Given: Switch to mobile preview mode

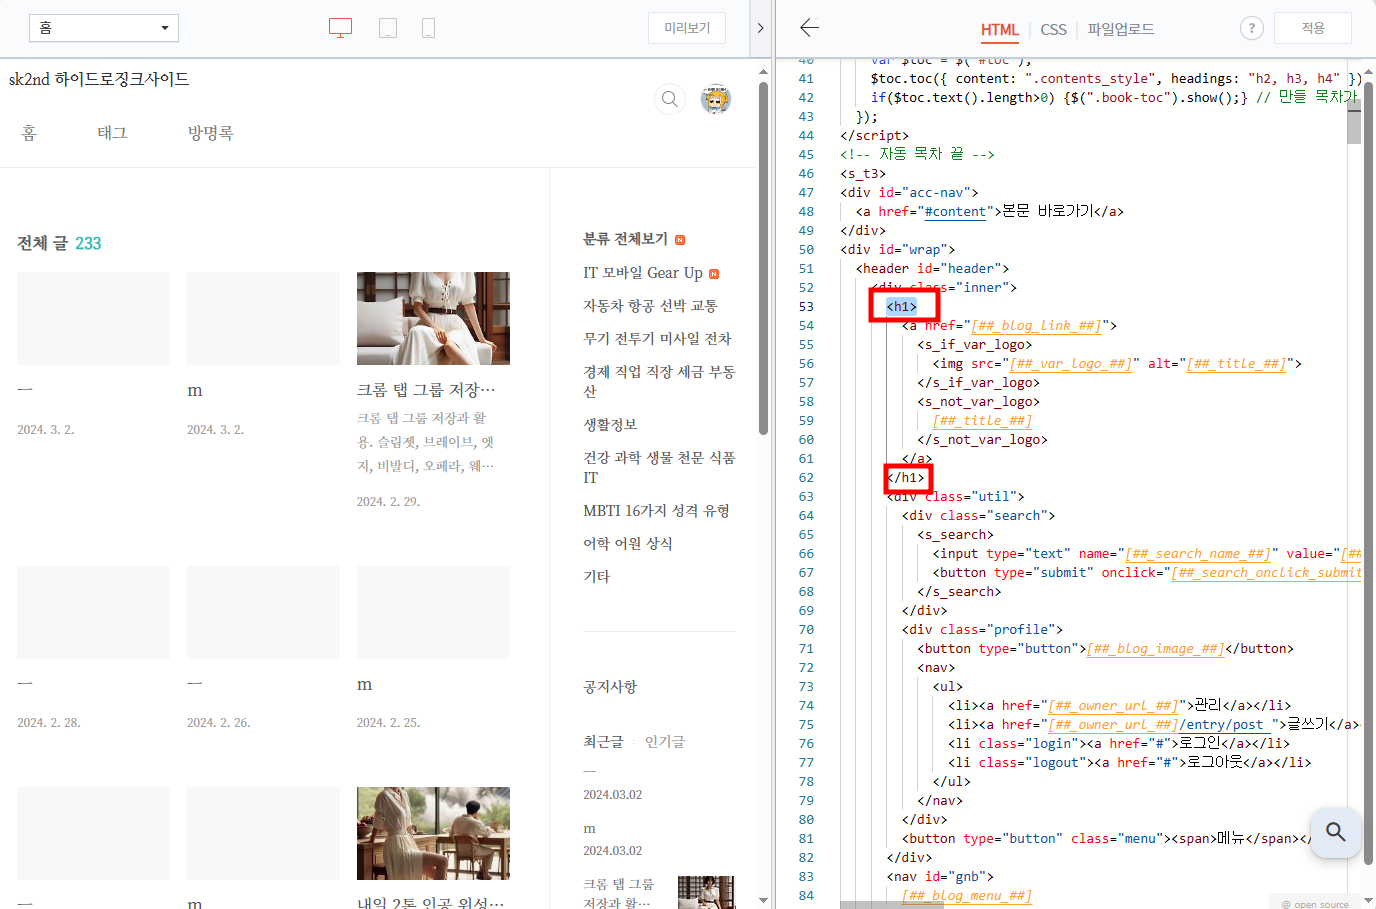Looking at the screenshot, I should pyautogui.click(x=428, y=28).
